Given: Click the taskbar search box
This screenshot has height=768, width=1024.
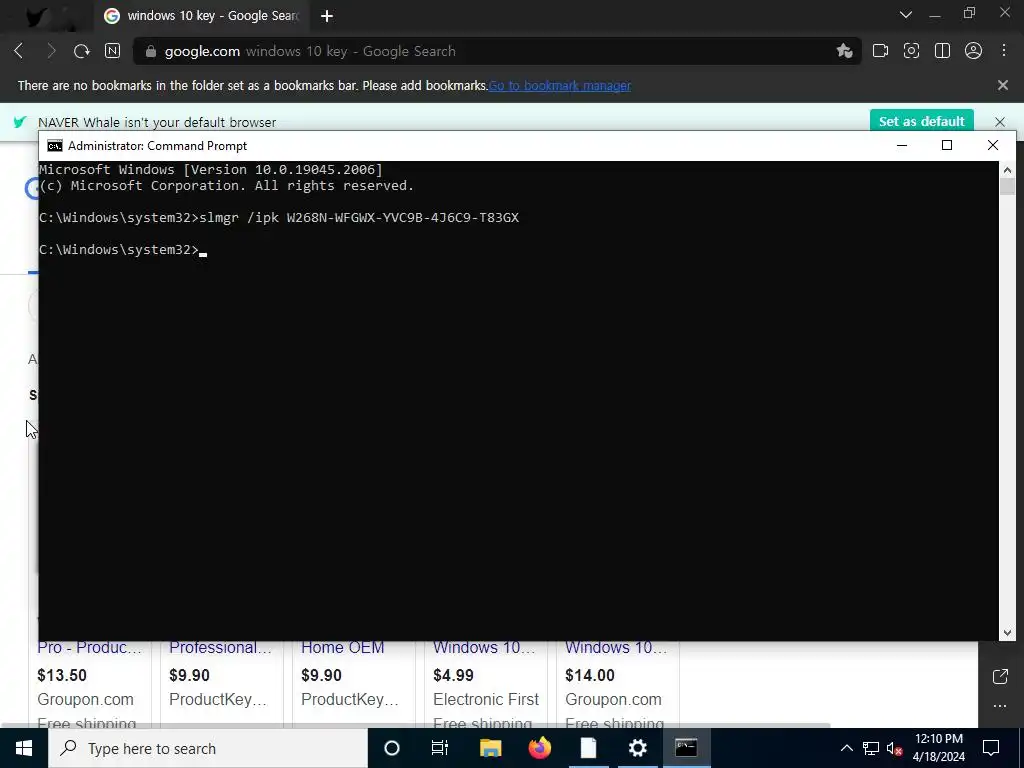Looking at the screenshot, I should (x=208, y=748).
